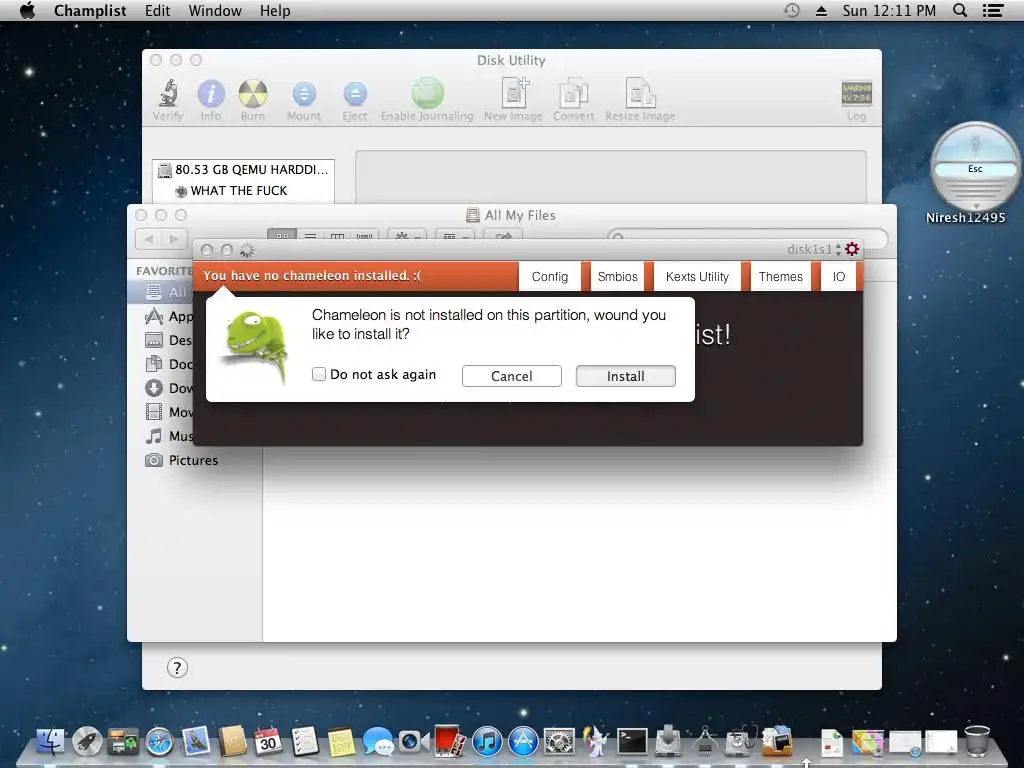Click the Champlist gear settings icon
Viewport: 1024px width, 768px height.
point(852,249)
